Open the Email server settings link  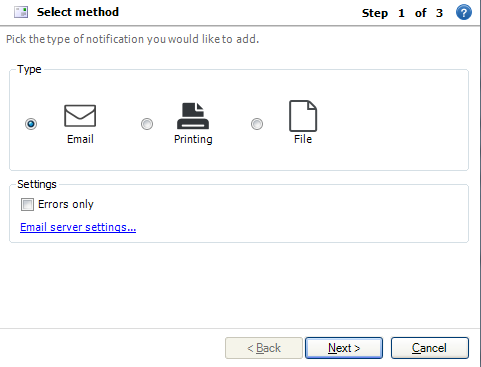tap(78, 227)
